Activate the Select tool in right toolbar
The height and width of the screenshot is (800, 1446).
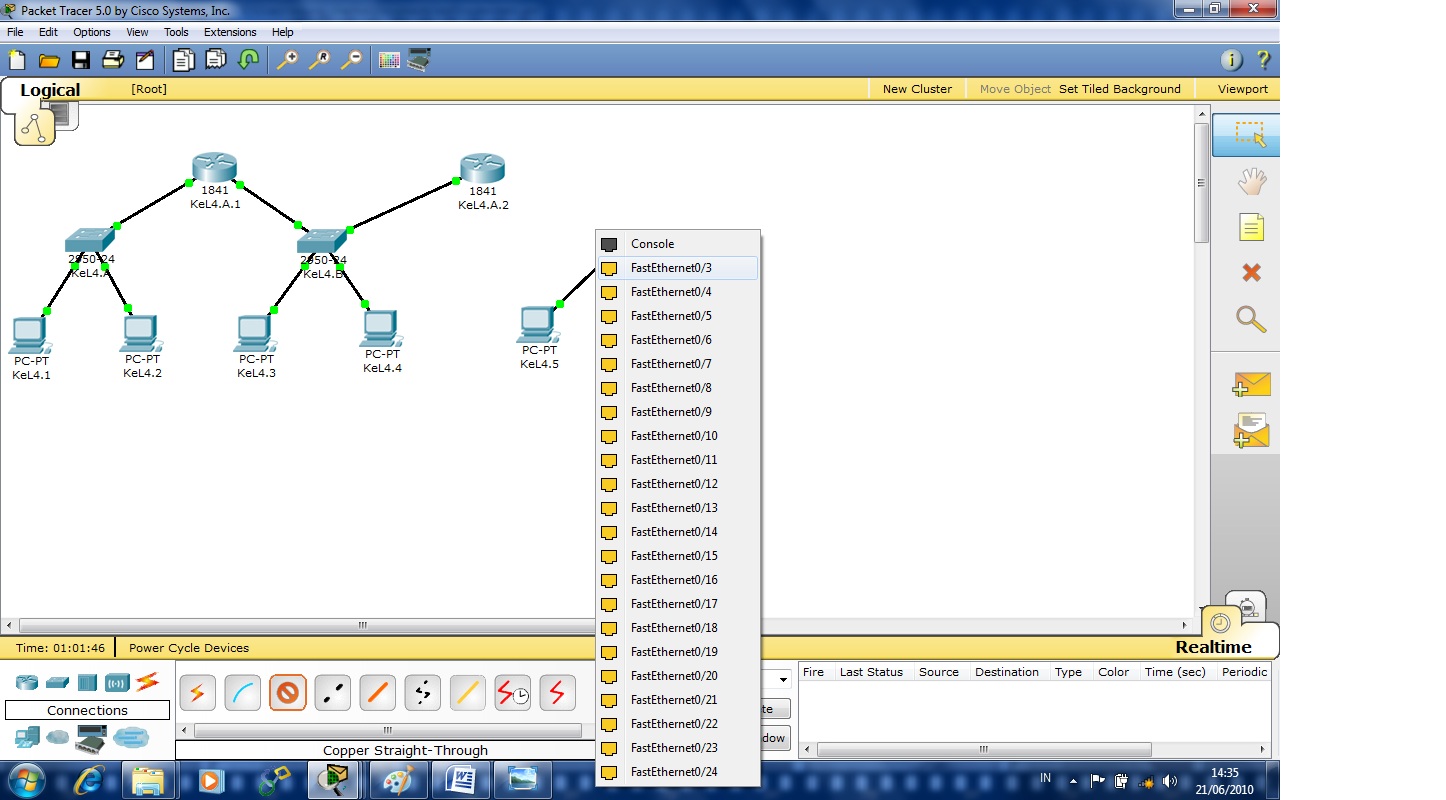point(1248,134)
